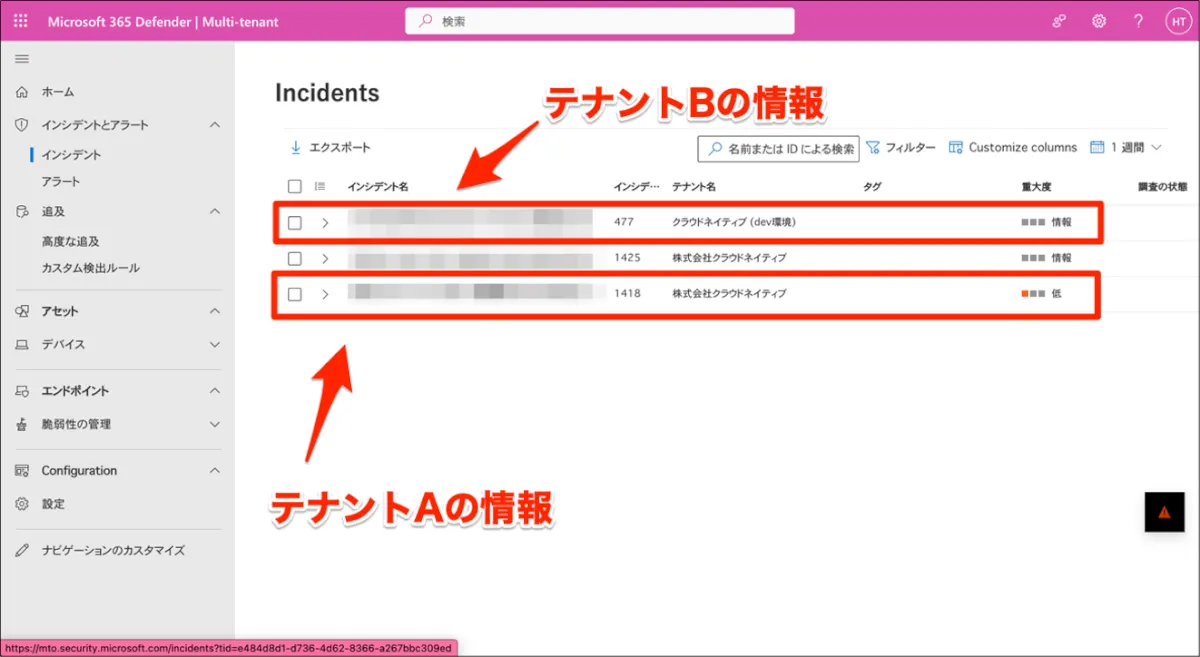
Task: Click the calendar icon beside 1 週間
Action: point(1097,147)
